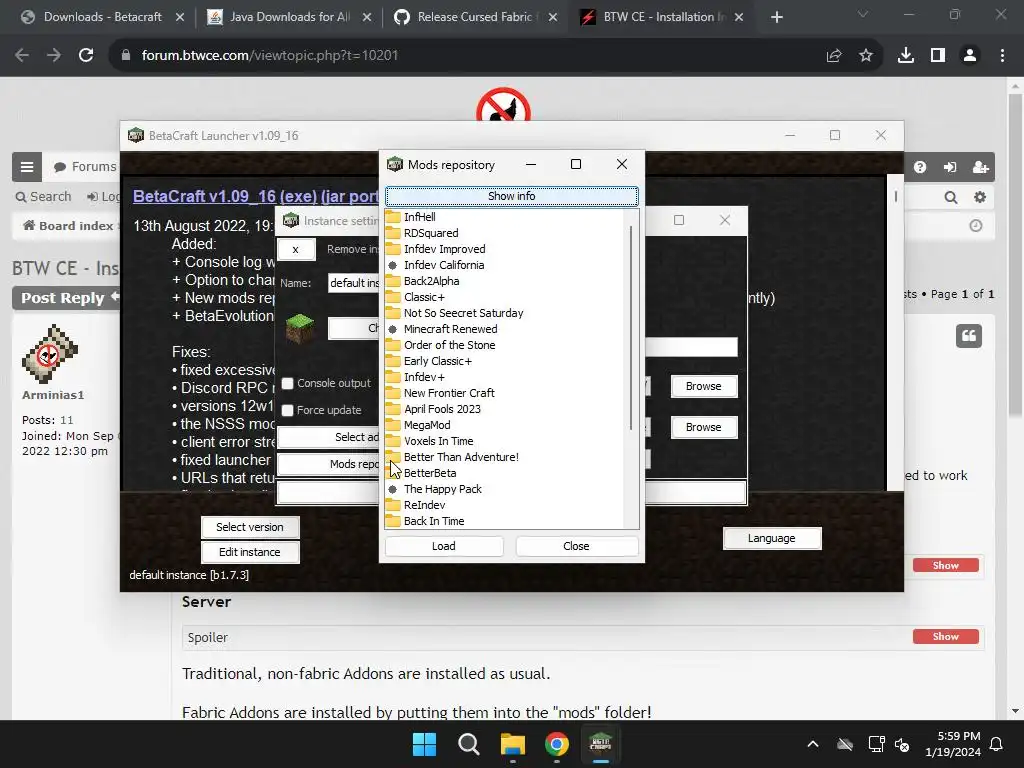Select Better Than Adventure! entry
The height and width of the screenshot is (768, 1024).
pos(461,456)
